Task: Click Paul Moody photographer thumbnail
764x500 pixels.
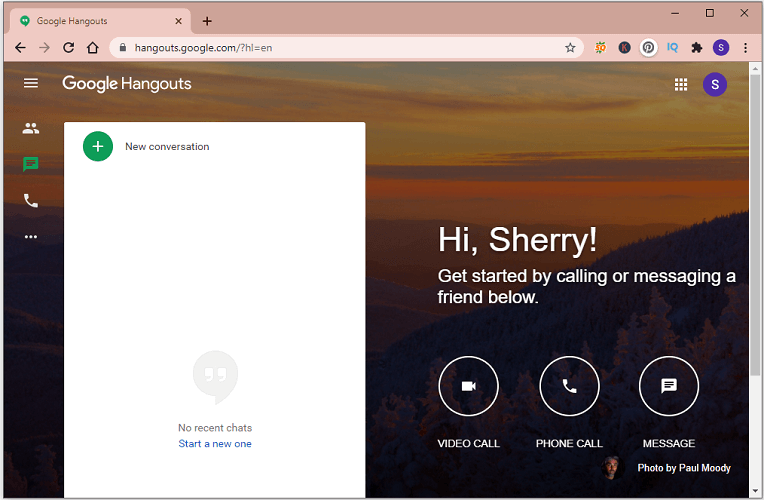Action: coord(611,468)
